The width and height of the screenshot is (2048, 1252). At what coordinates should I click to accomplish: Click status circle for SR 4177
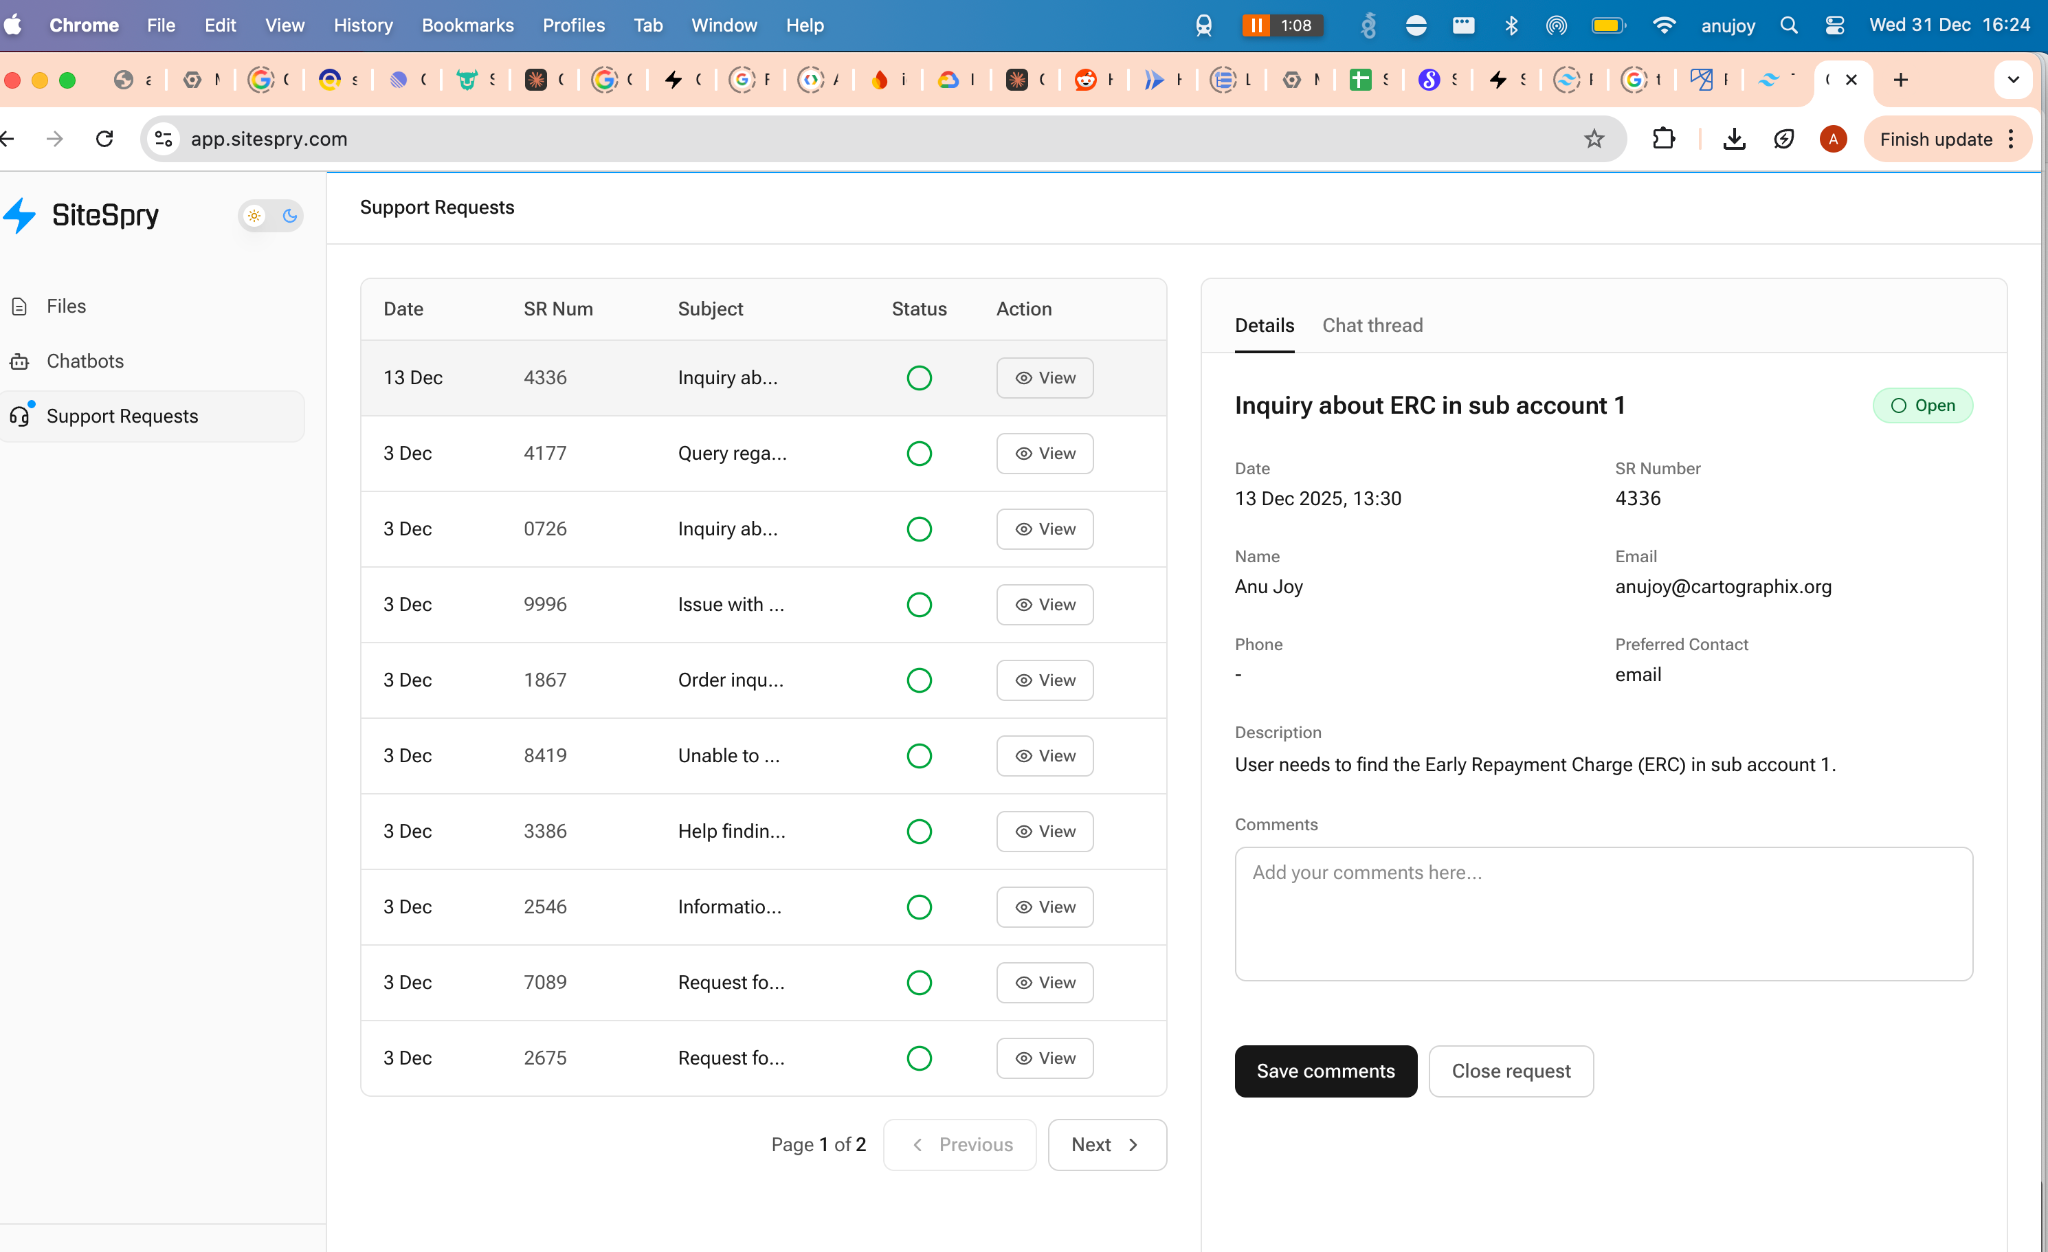(x=919, y=454)
